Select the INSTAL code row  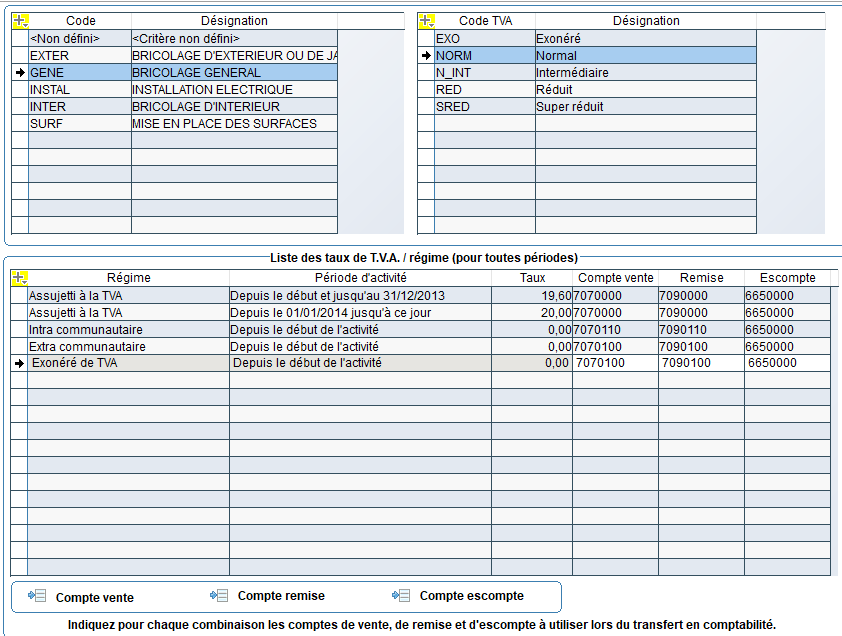pyautogui.click(x=175, y=90)
